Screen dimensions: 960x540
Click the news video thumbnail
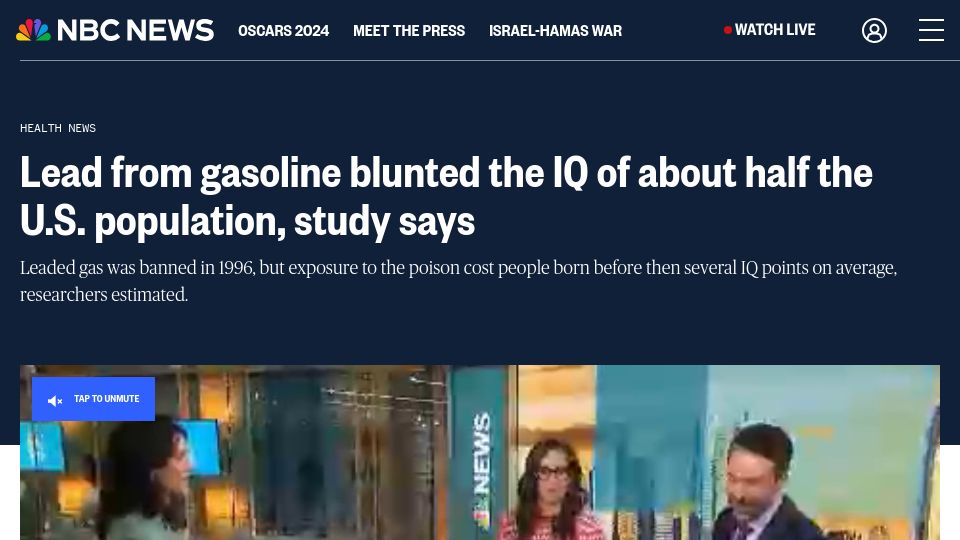480,452
